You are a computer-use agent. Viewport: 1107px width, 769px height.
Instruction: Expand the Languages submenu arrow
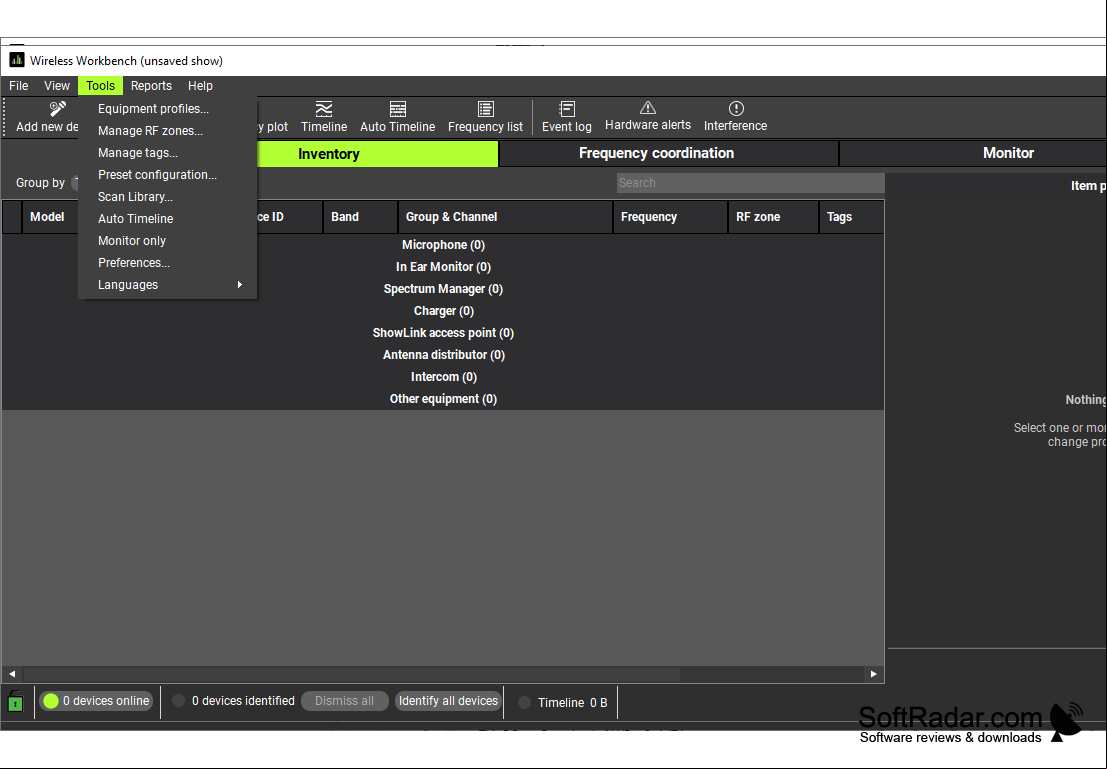(x=240, y=285)
